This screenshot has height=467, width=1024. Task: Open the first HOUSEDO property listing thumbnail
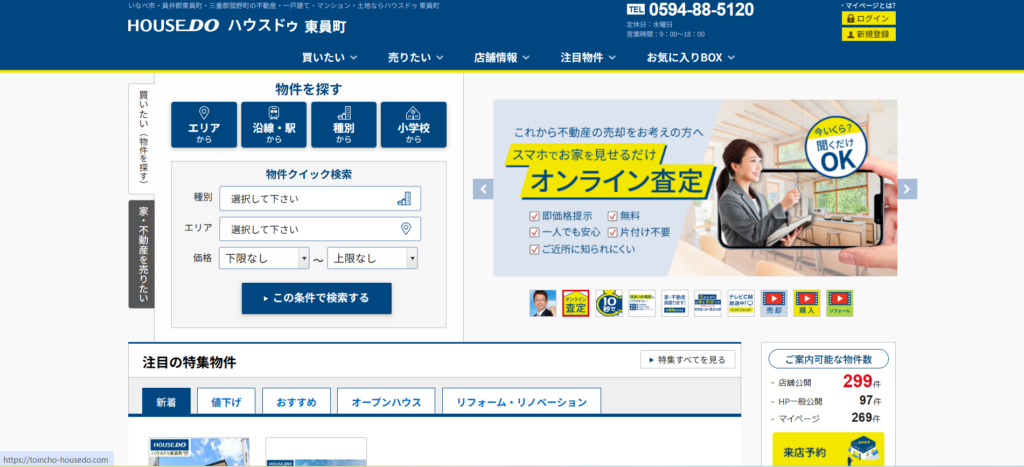coord(199,452)
